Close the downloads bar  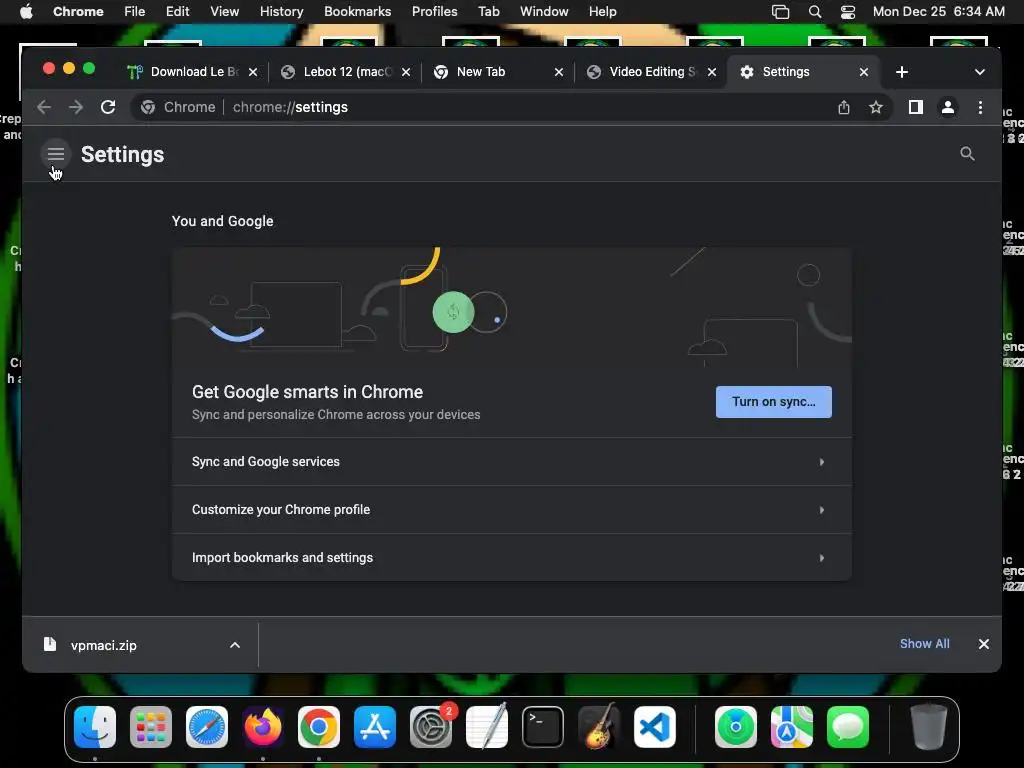pyautogui.click(x=984, y=644)
